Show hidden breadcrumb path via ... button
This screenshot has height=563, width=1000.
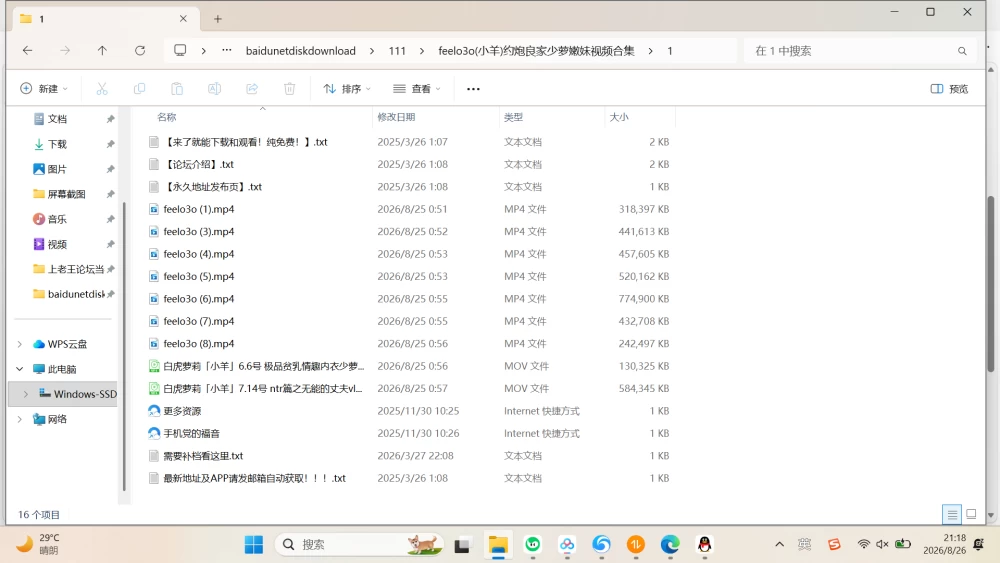coord(226,50)
